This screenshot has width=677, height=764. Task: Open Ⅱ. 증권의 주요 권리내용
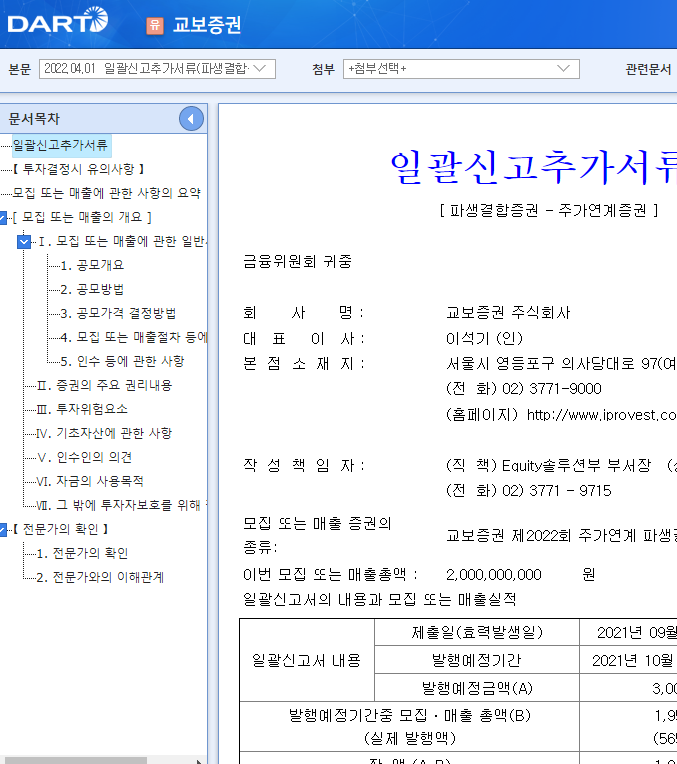(104, 385)
